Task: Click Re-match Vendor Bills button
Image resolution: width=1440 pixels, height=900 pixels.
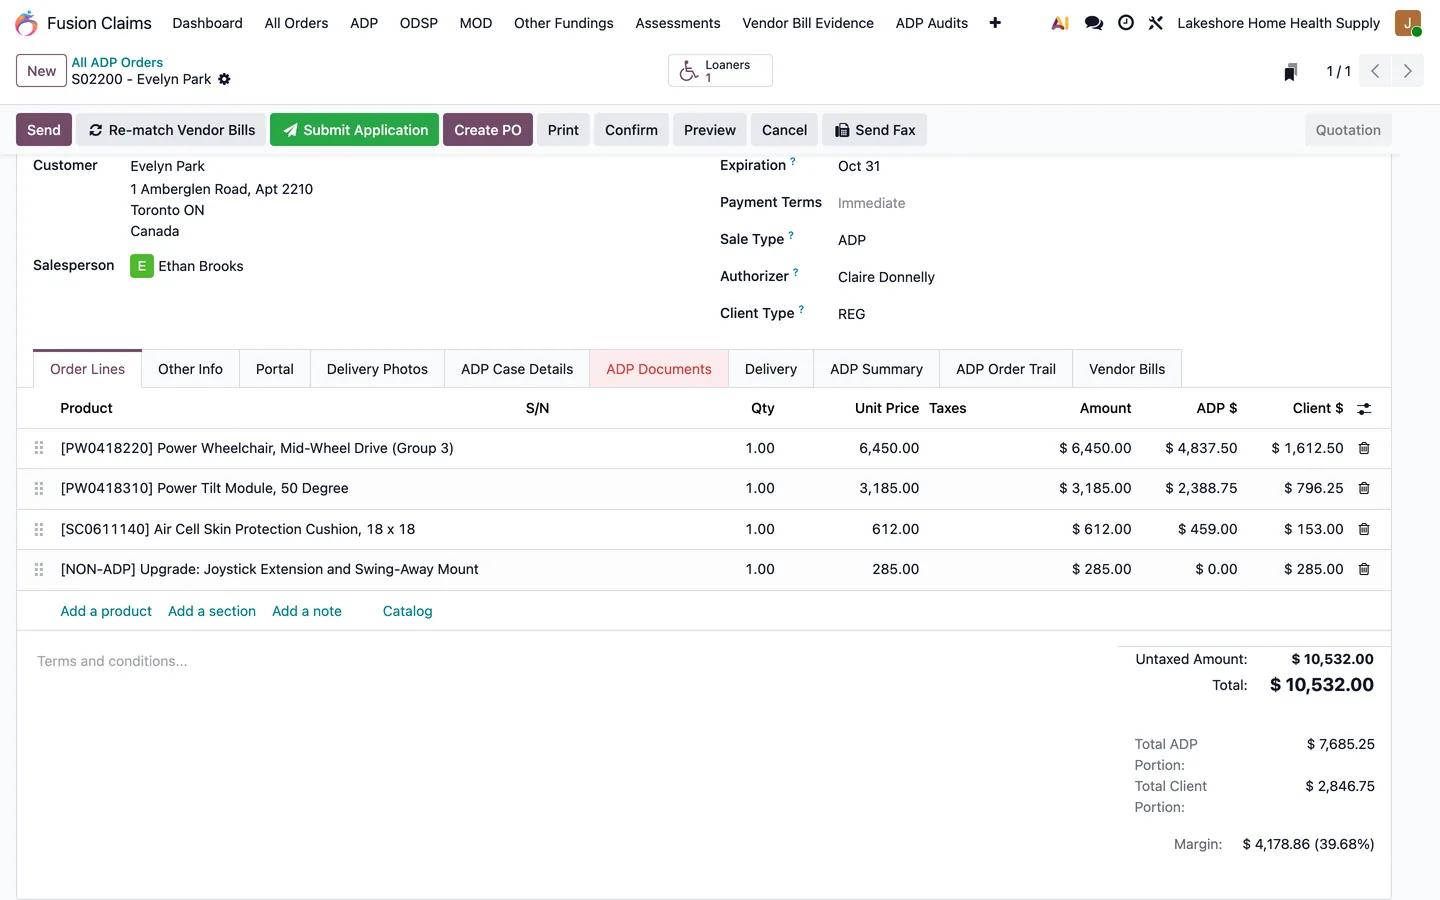Action: [x=172, y=130]
